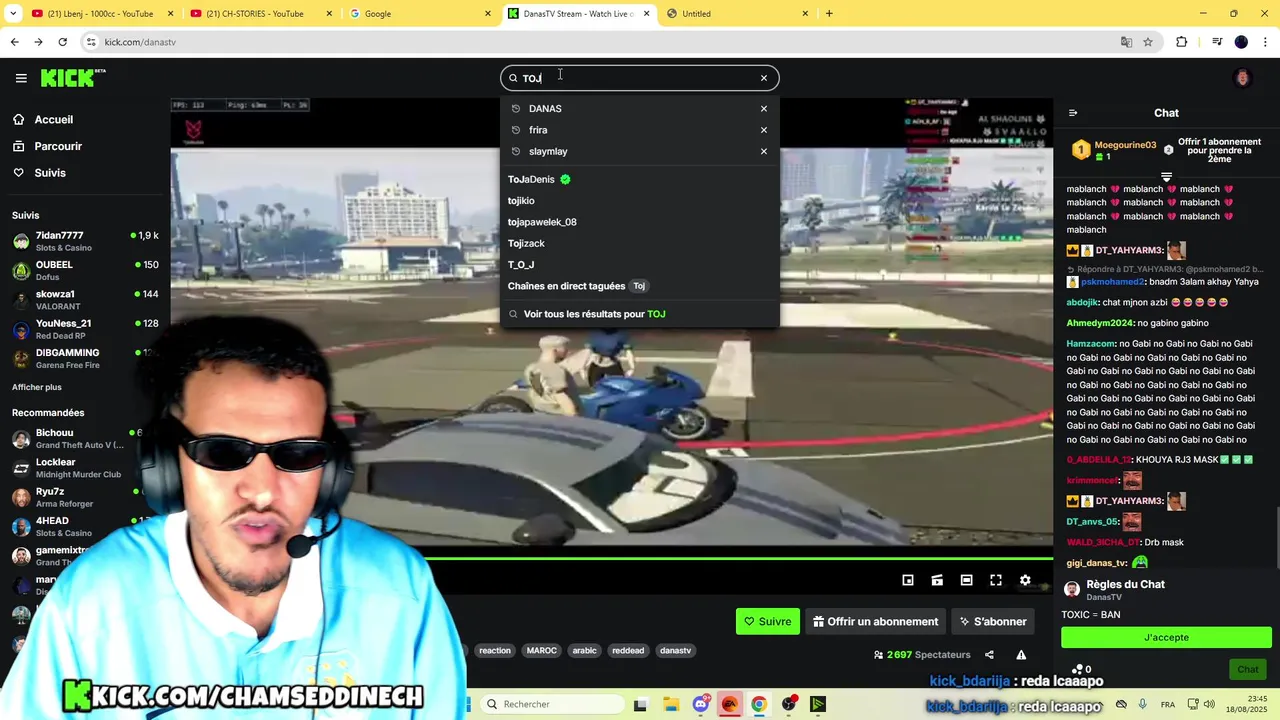
Task: Open the skowza1 followed channel
Action: pyautogui.click(x=85, y=299)
